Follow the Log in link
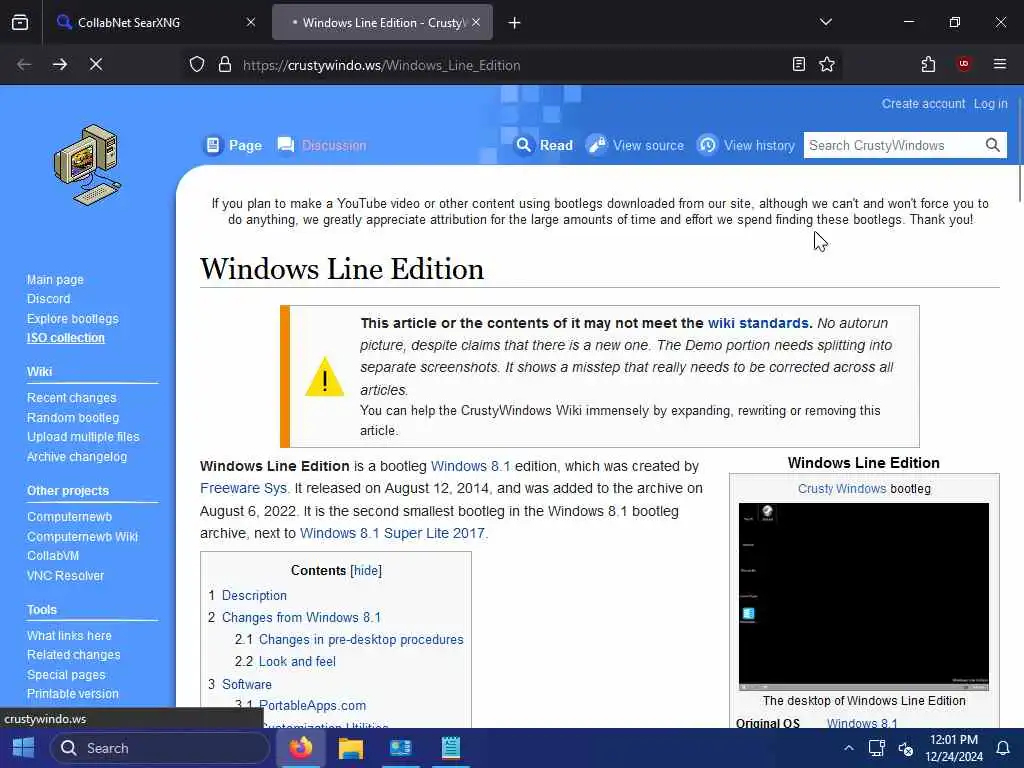 coord(990,104)
